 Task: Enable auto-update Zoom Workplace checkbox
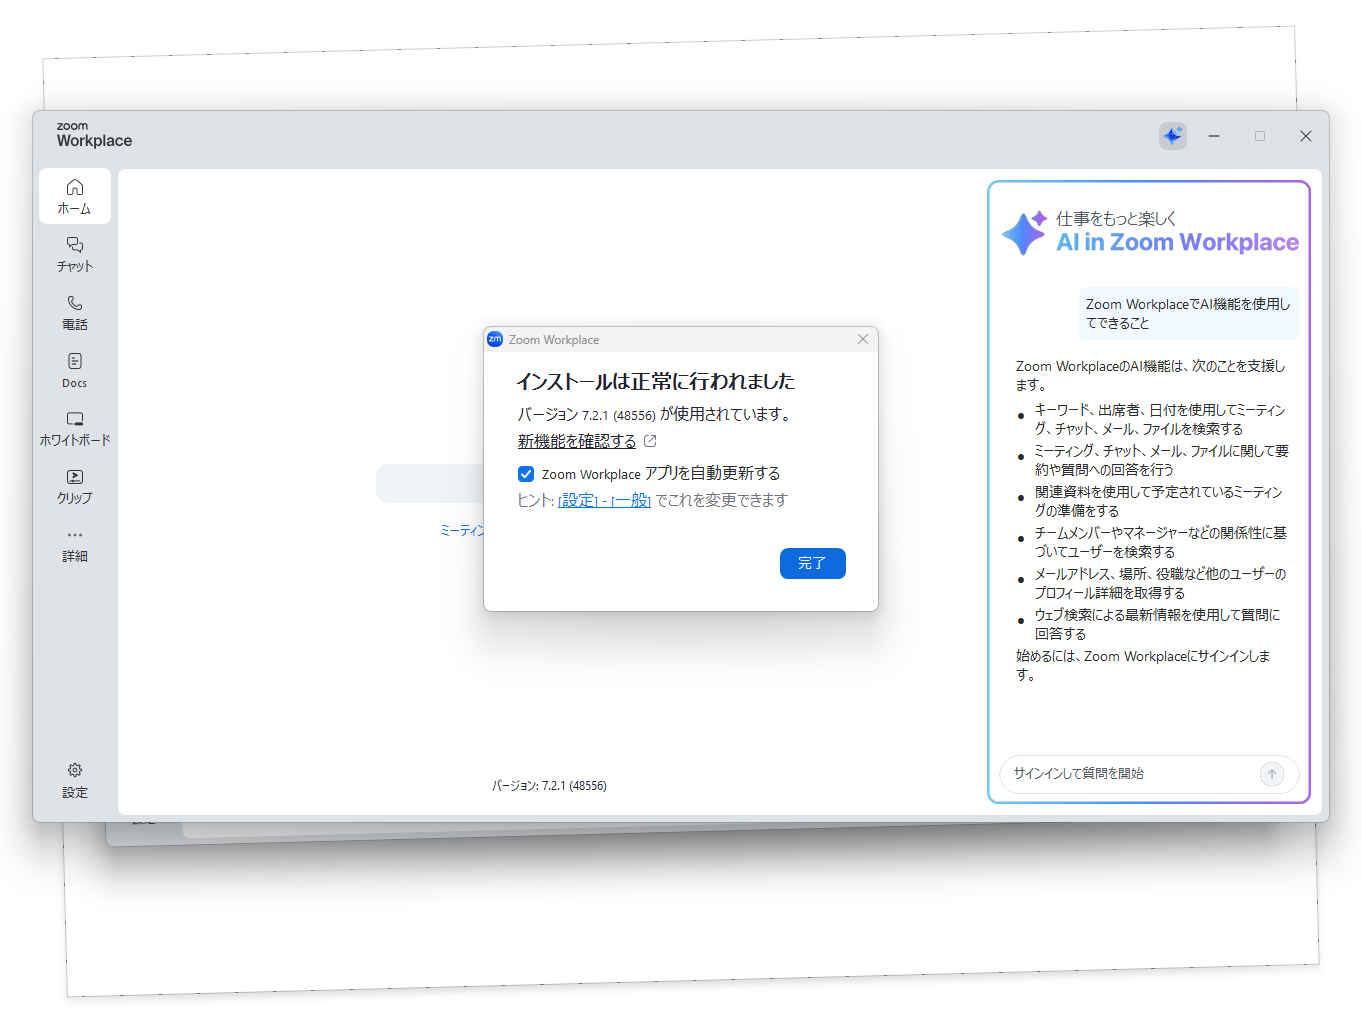coord(526,474)
